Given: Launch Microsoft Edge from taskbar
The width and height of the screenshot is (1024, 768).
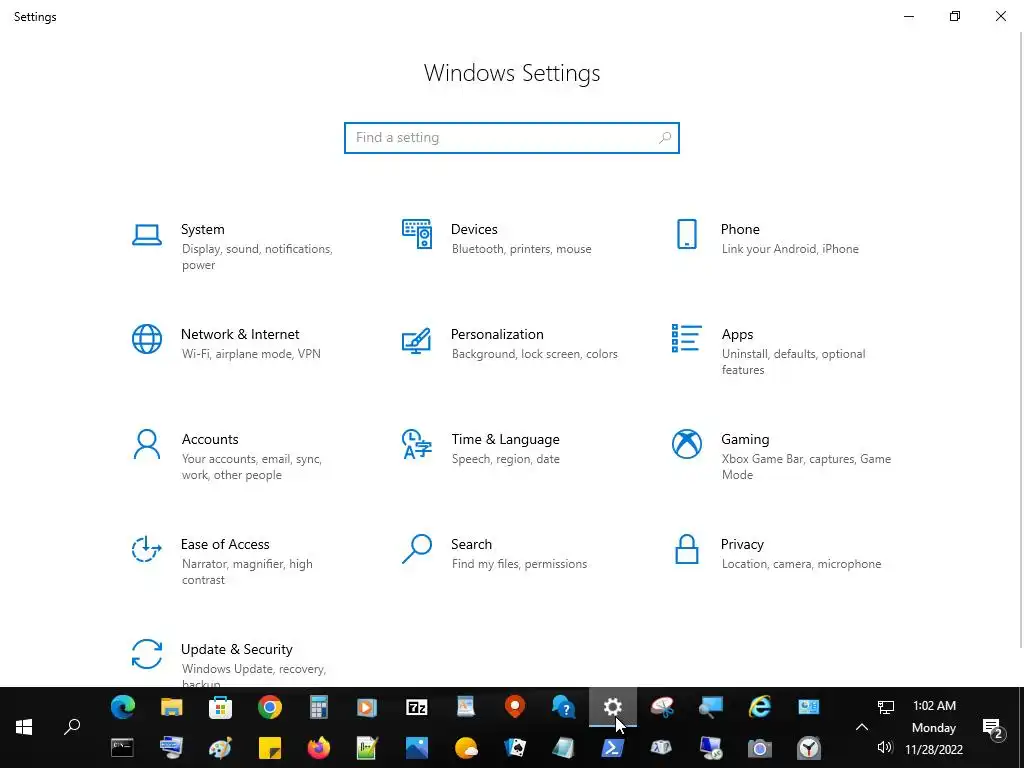Looking at the screenshot, I should click(x=122, y=707).
